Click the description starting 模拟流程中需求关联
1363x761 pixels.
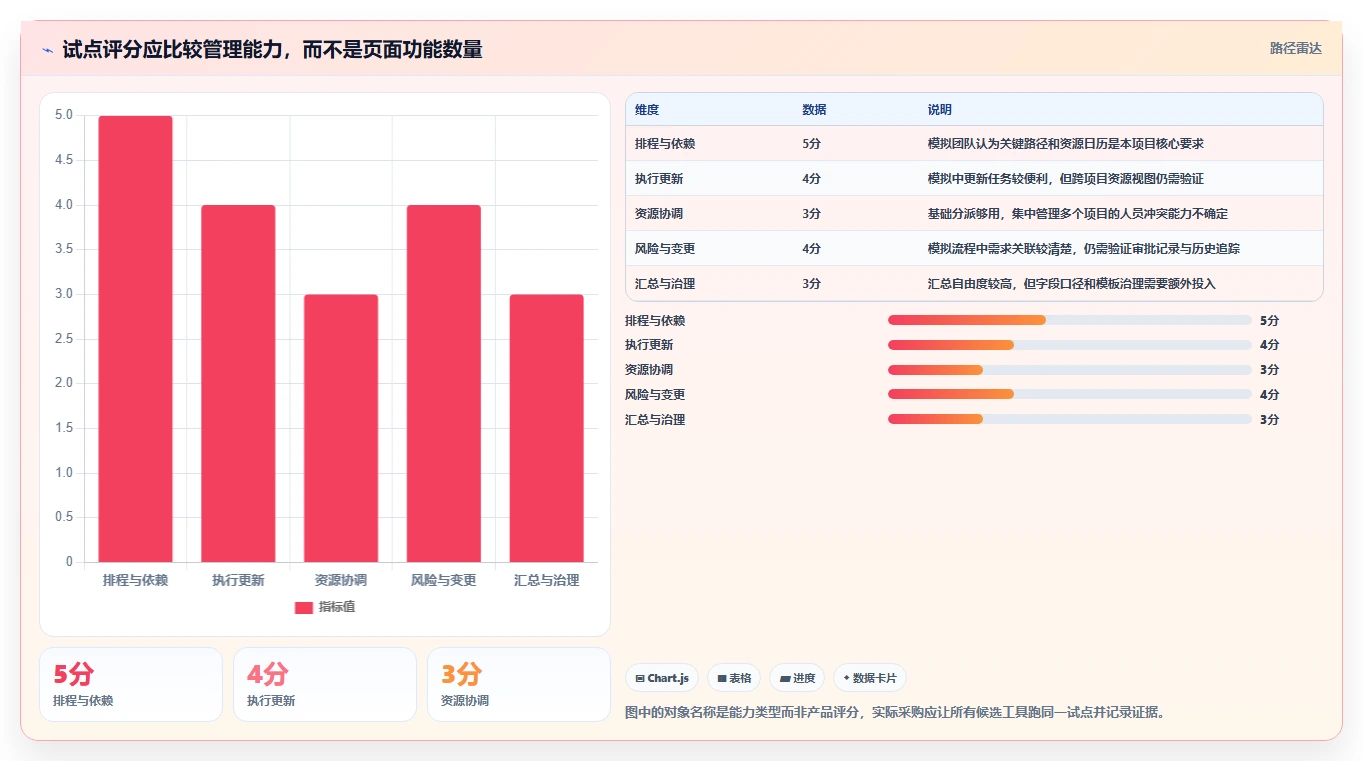coord(1084,249)
